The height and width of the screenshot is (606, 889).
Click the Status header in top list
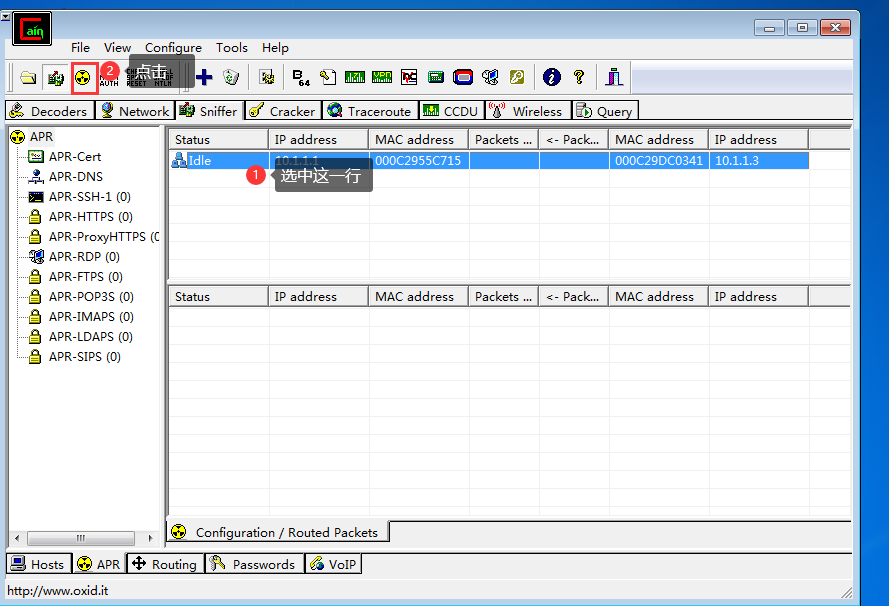coord(218,139)
